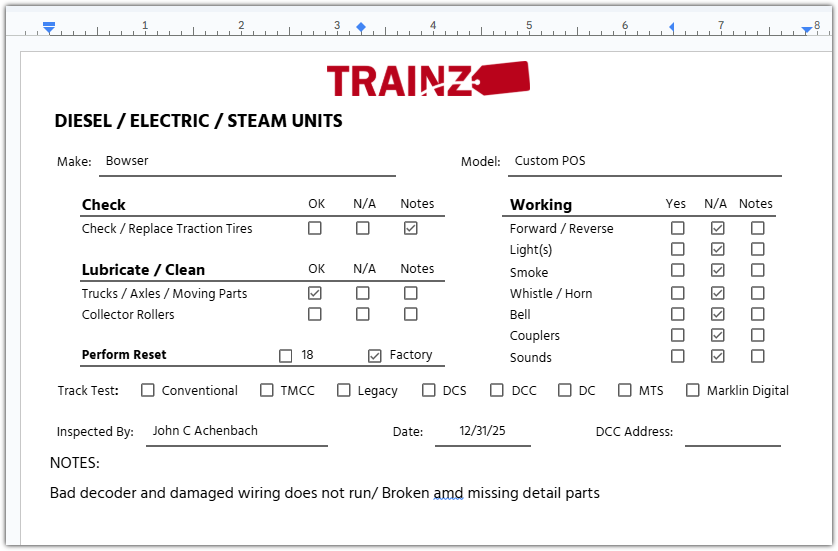This screenshot has height=551, width=838.
Task: Click the right indent triangle on ruler
Action: point(806,30)
